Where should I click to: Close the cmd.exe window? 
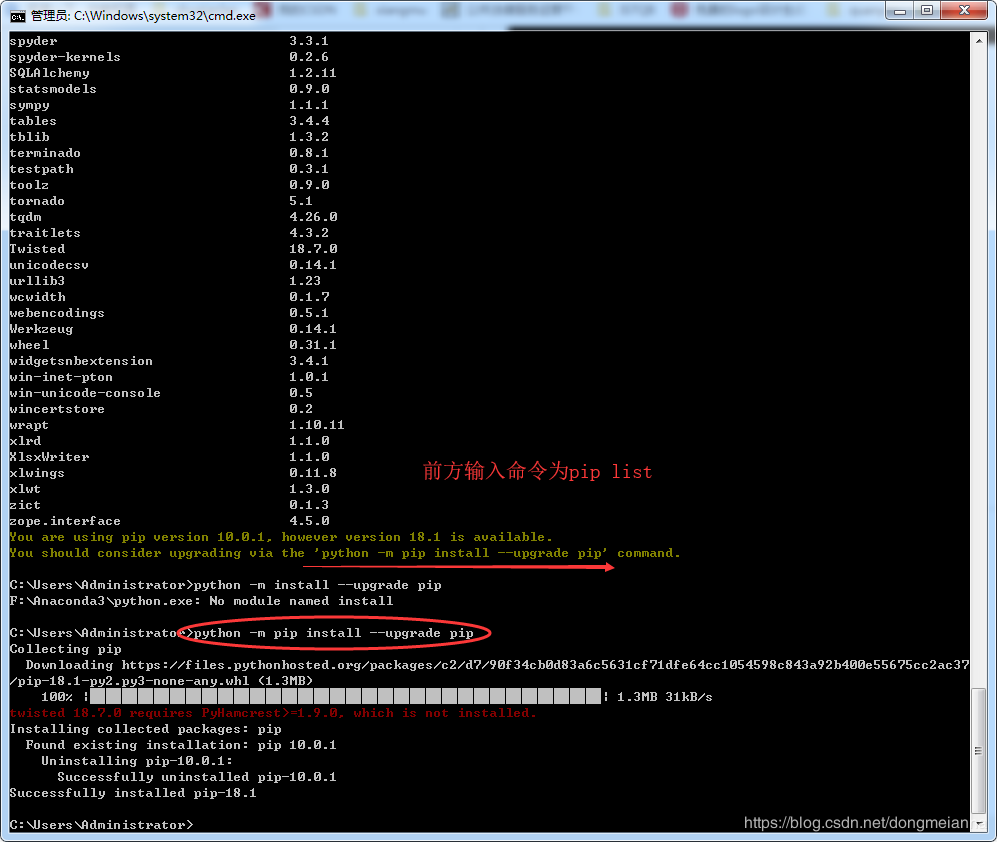pos(964,11)
